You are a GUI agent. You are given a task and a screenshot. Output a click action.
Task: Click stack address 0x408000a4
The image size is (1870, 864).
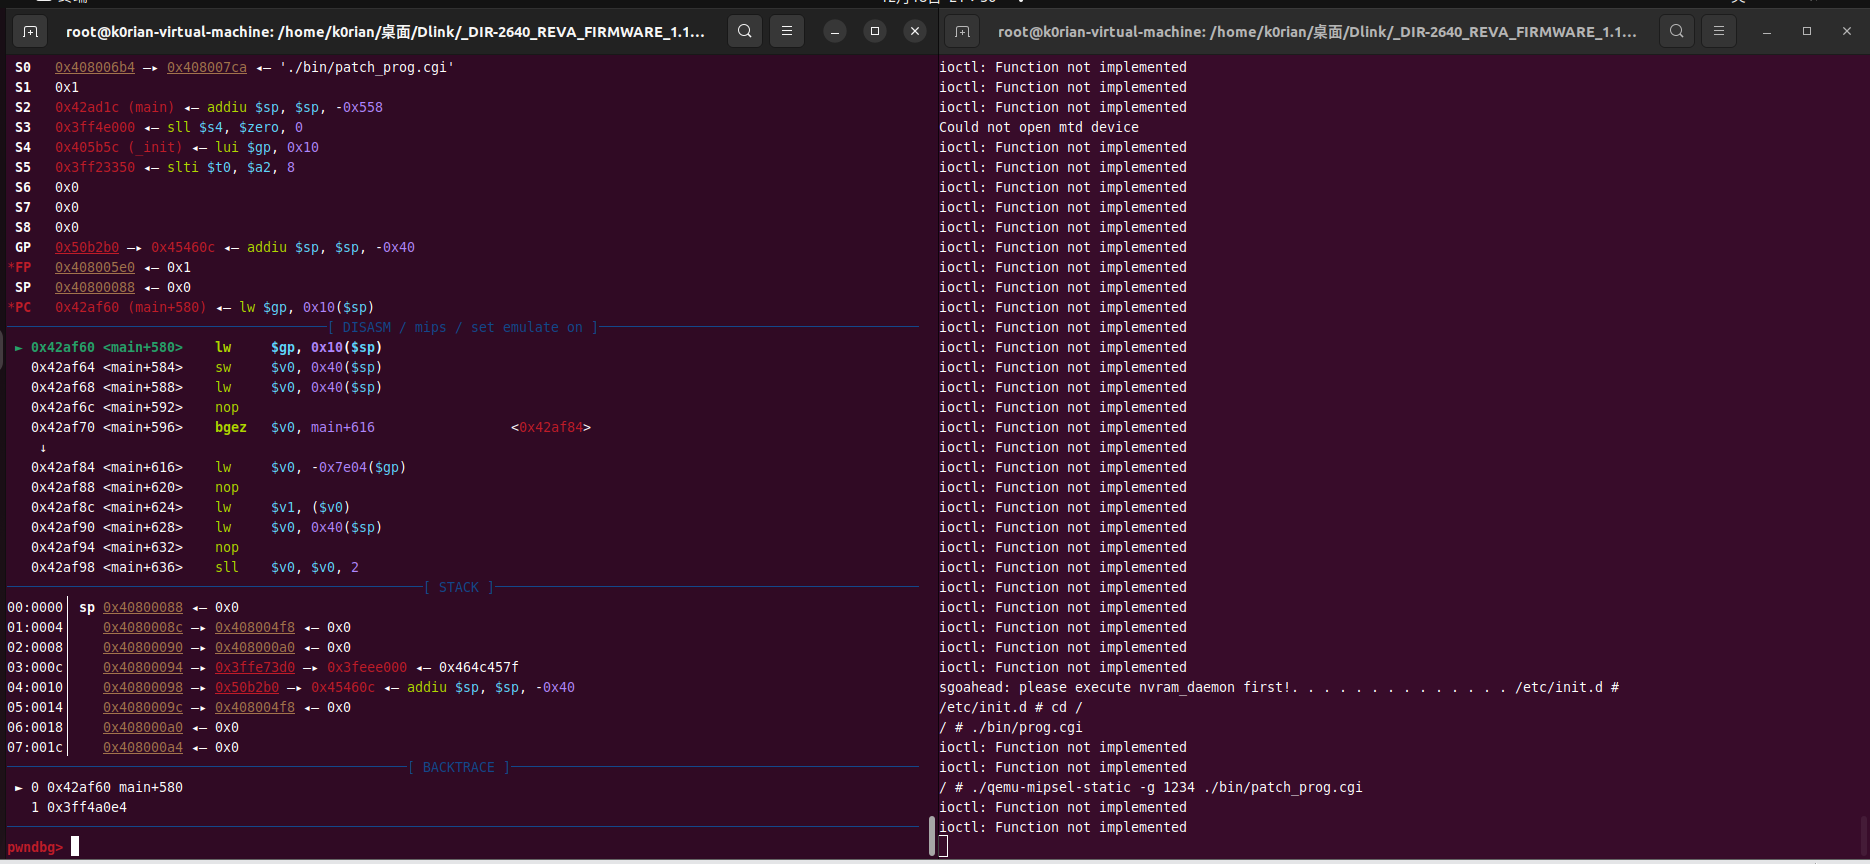(x=143, y=747)
